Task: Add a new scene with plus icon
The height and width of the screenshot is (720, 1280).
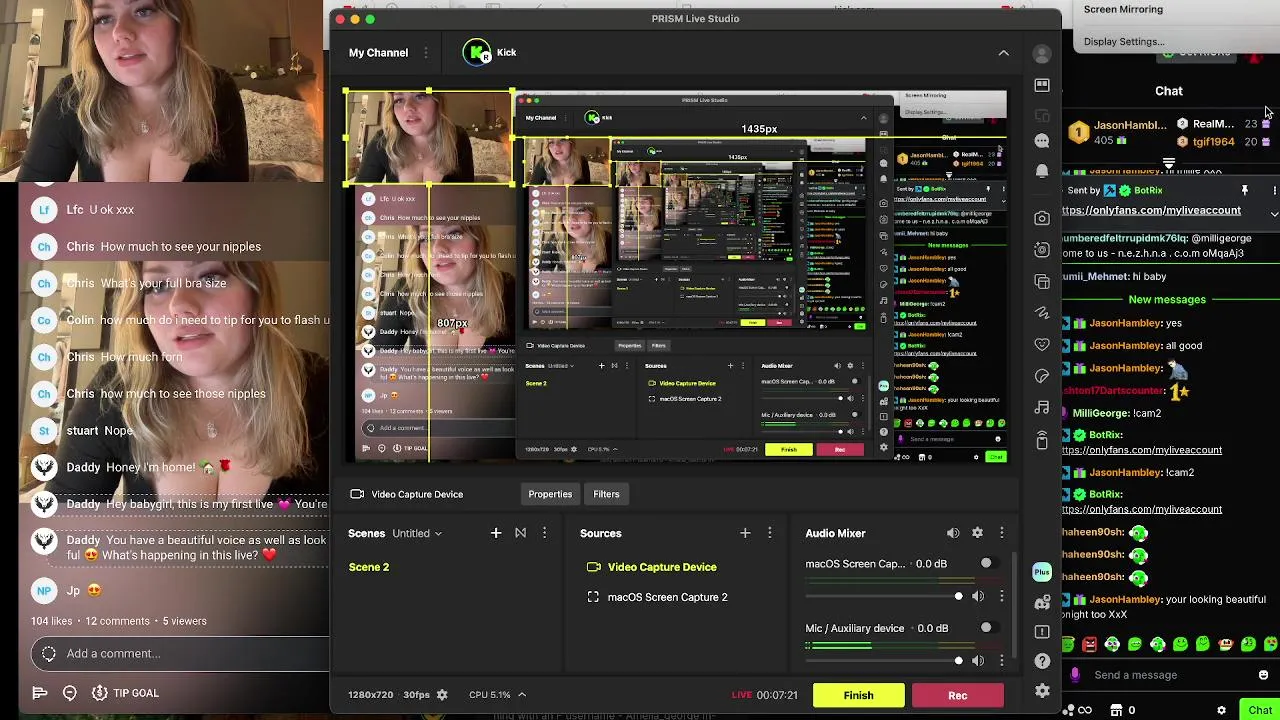Action: (496, 533)
